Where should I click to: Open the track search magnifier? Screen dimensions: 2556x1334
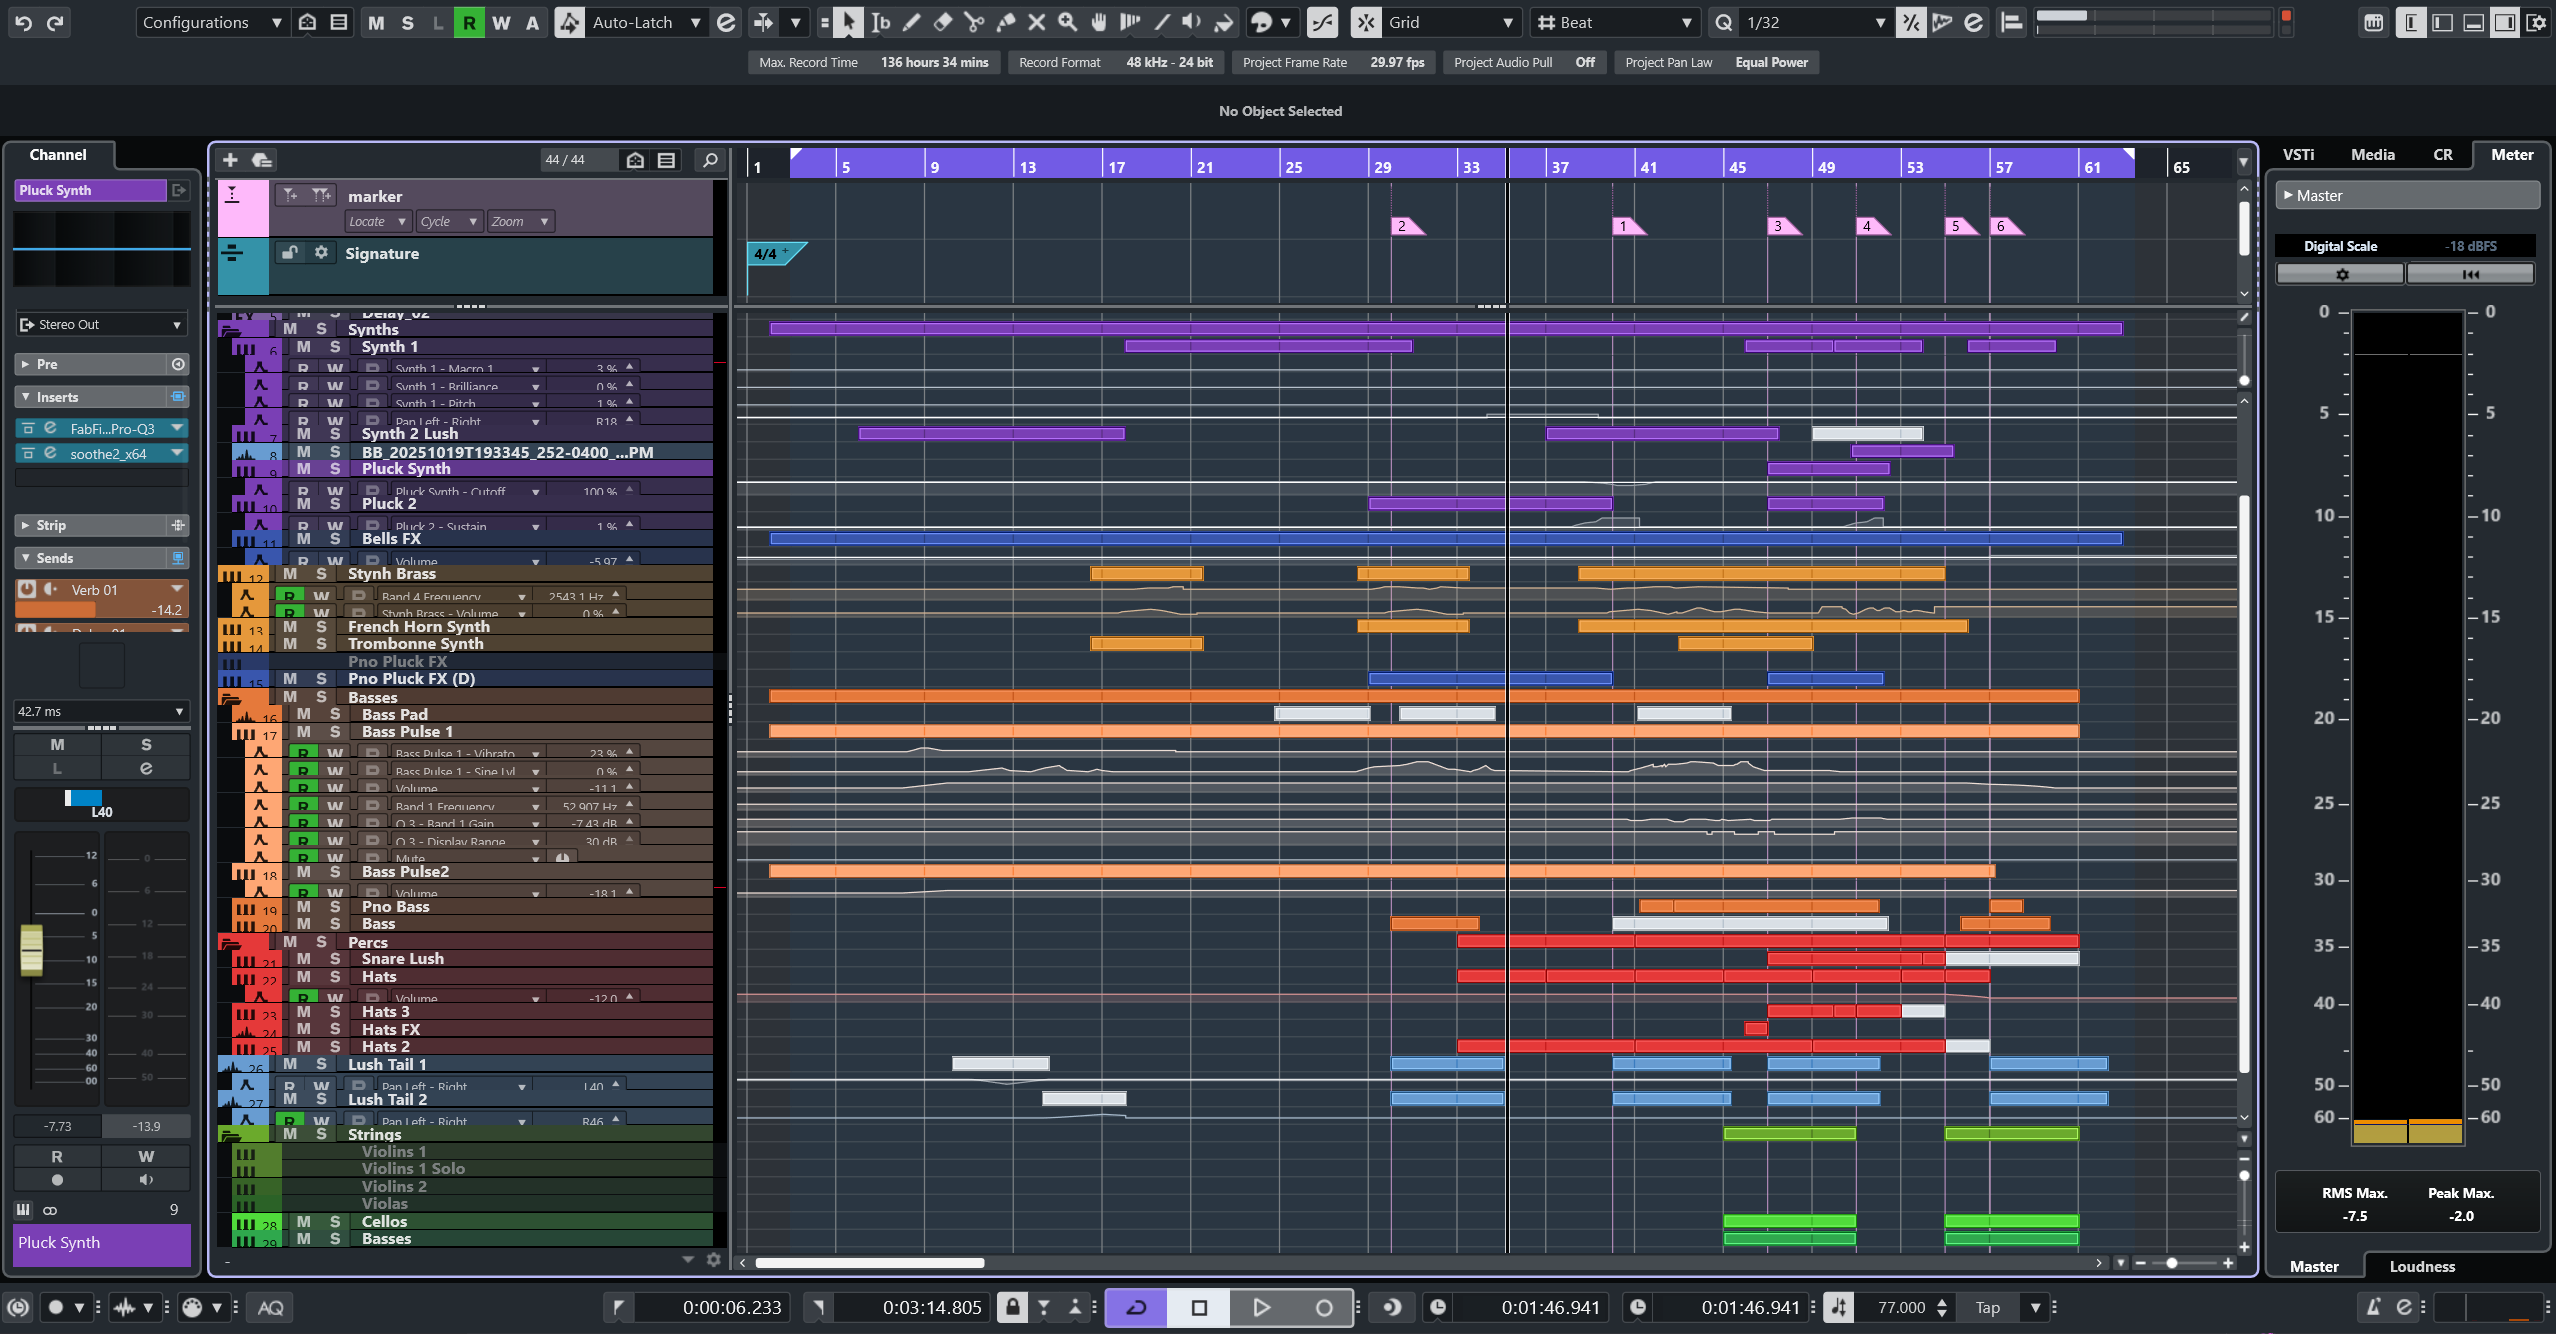click(710, 160)
